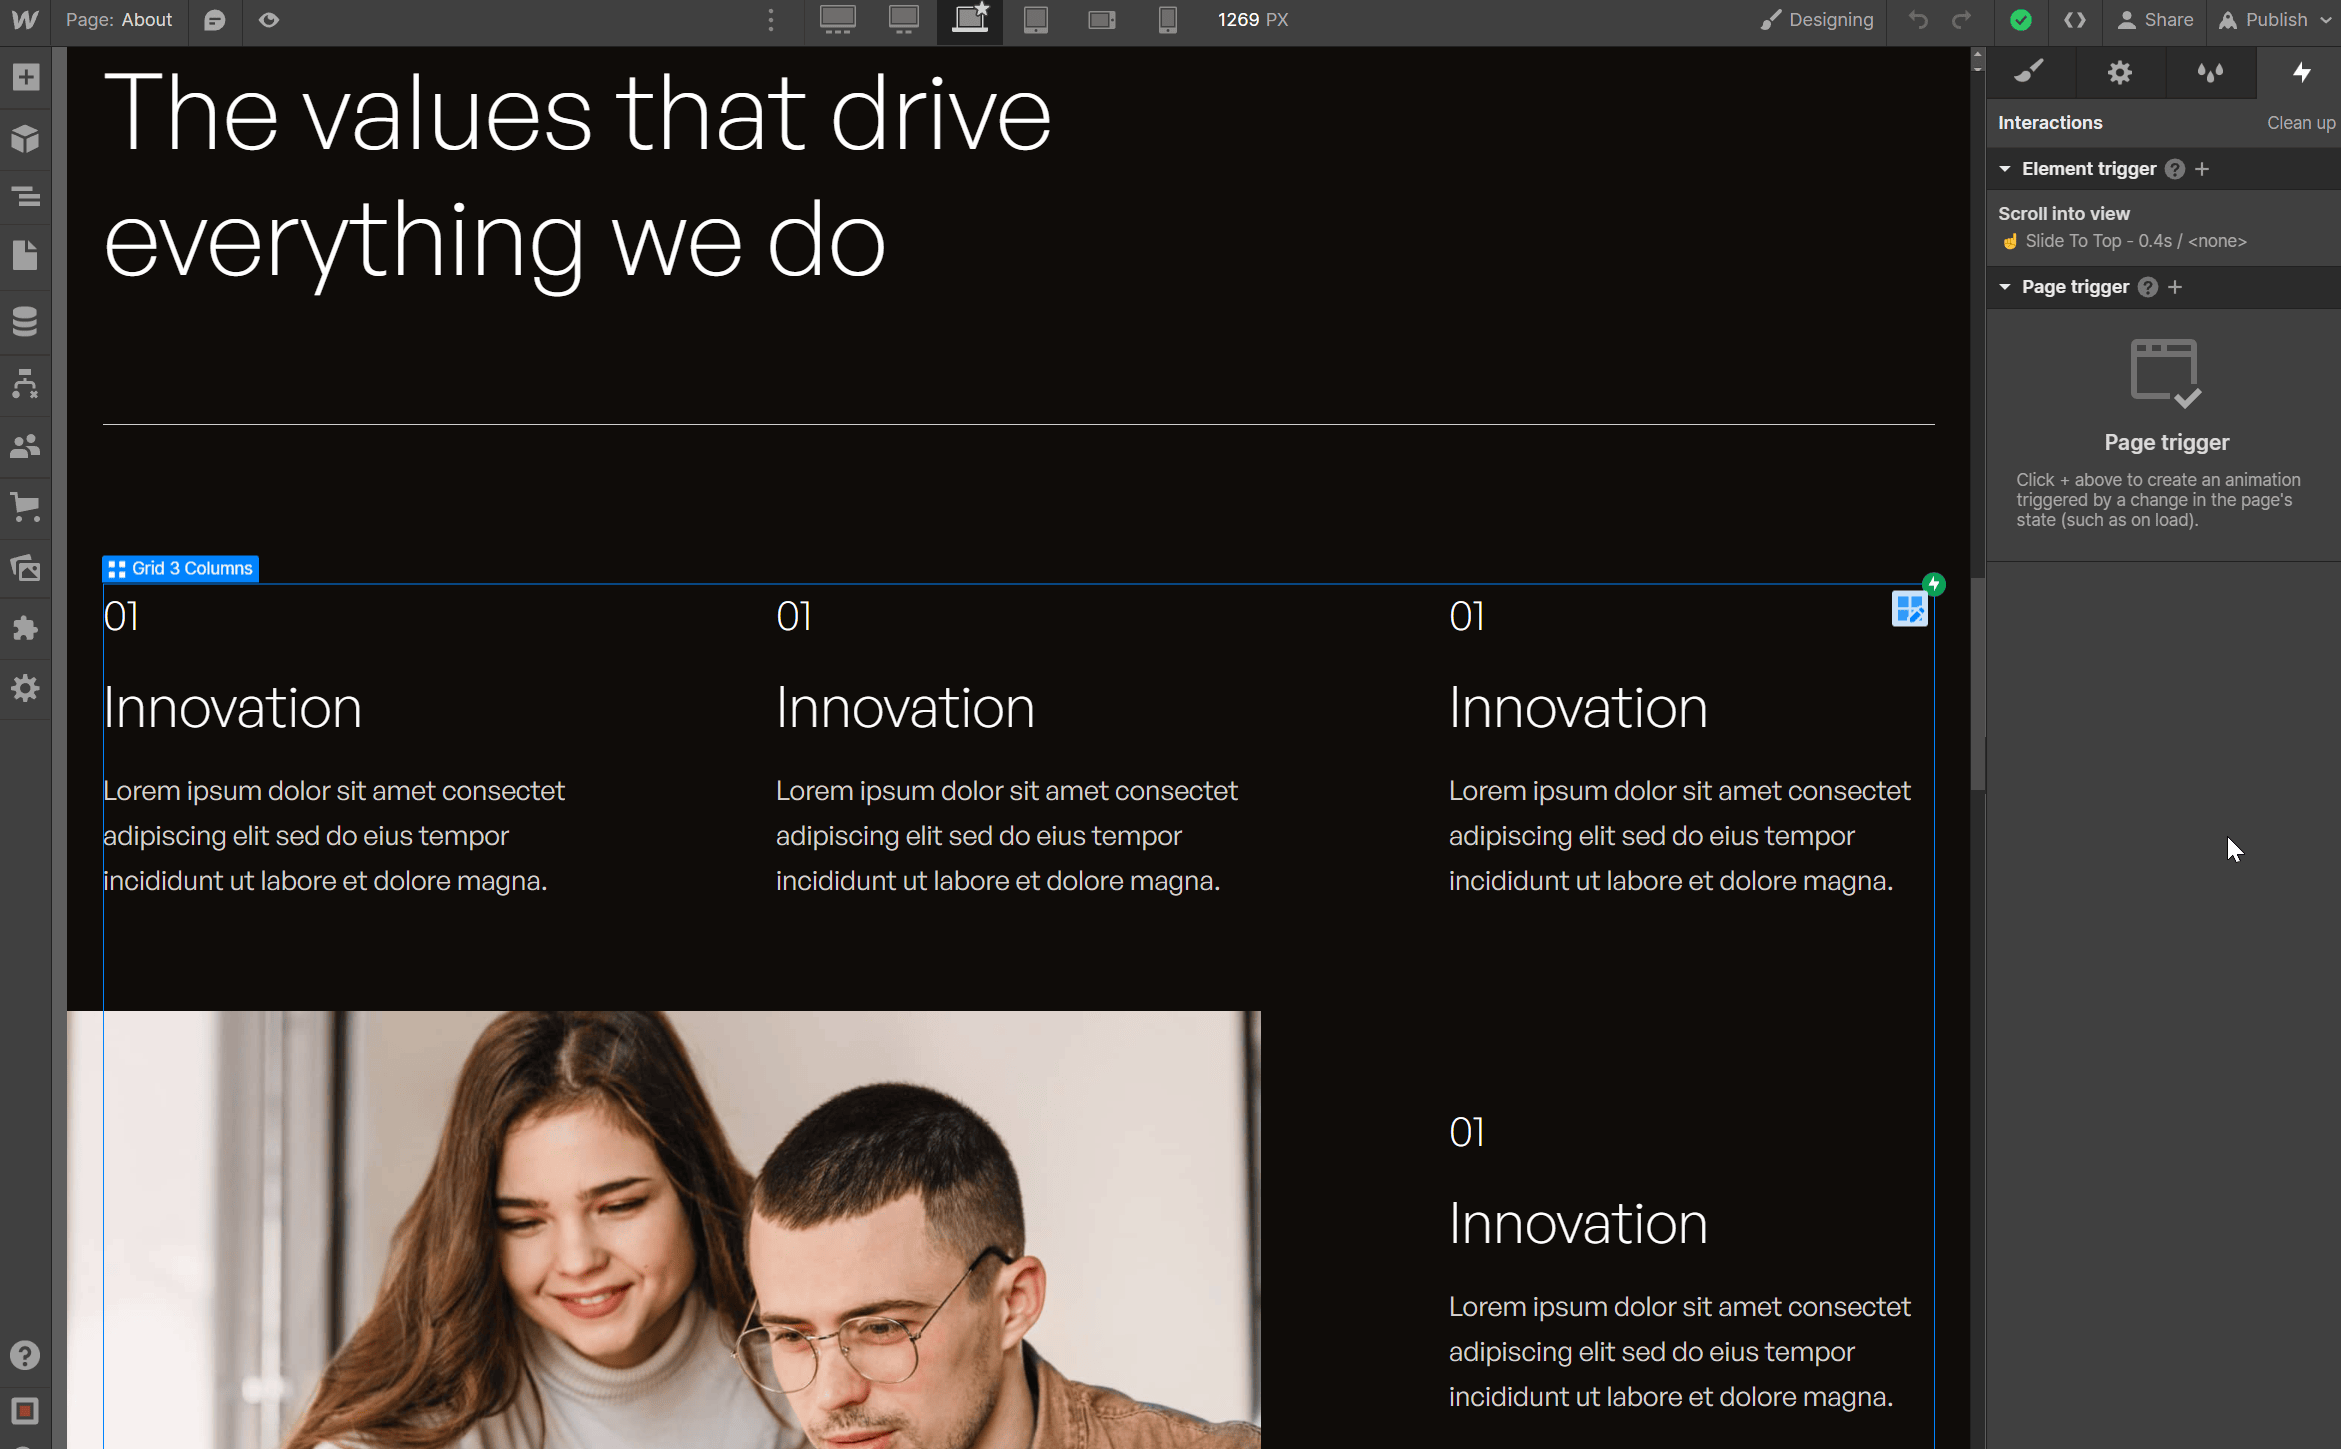The width and height of the screenshot is (2341, 1449).
Task: Select the Grid 3 Columns element label
Action: coord(180,568)
